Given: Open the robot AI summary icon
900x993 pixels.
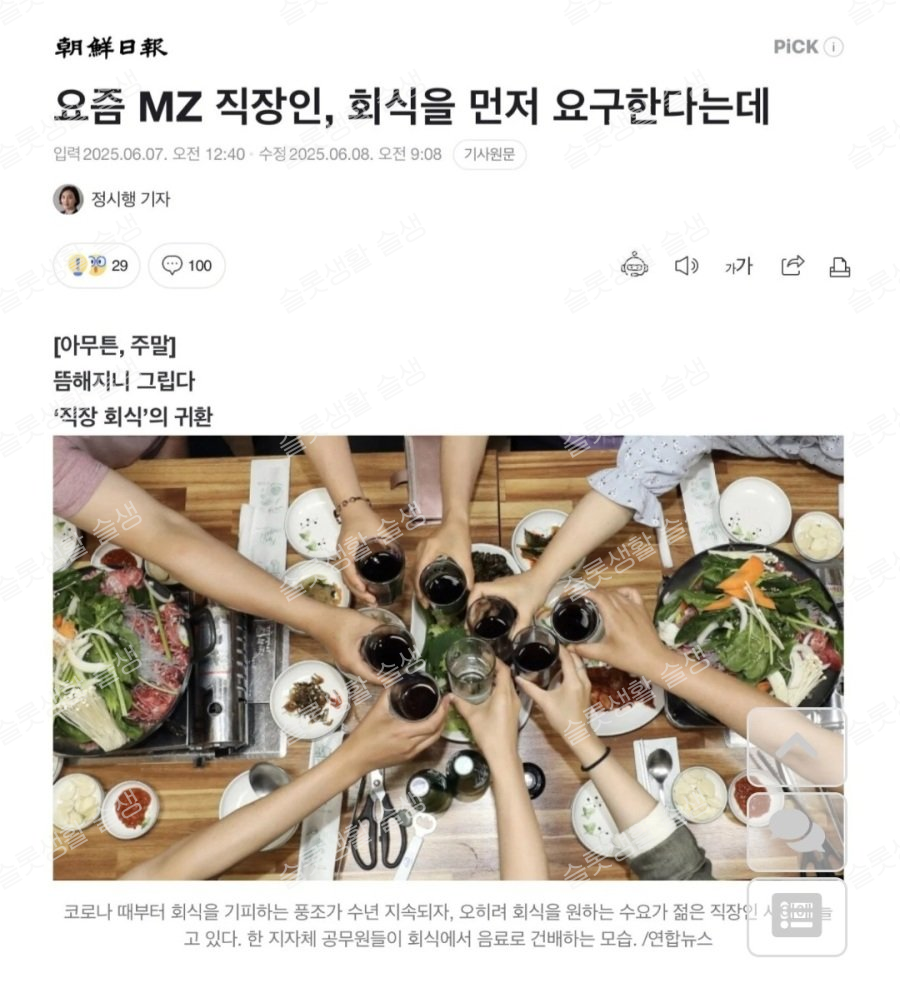Looking at the screenshot, I should (x=634, y=266).
